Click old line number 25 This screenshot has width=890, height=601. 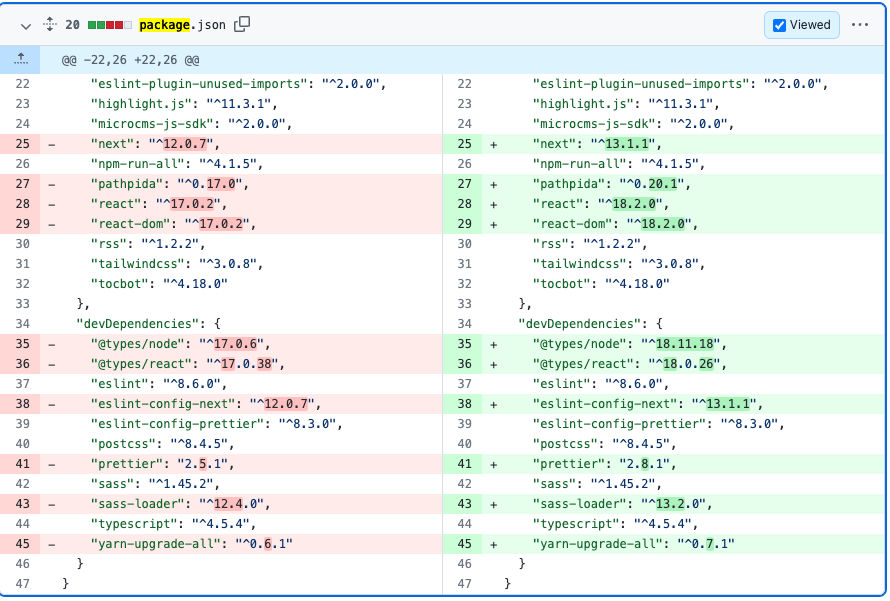click(22, 144)
